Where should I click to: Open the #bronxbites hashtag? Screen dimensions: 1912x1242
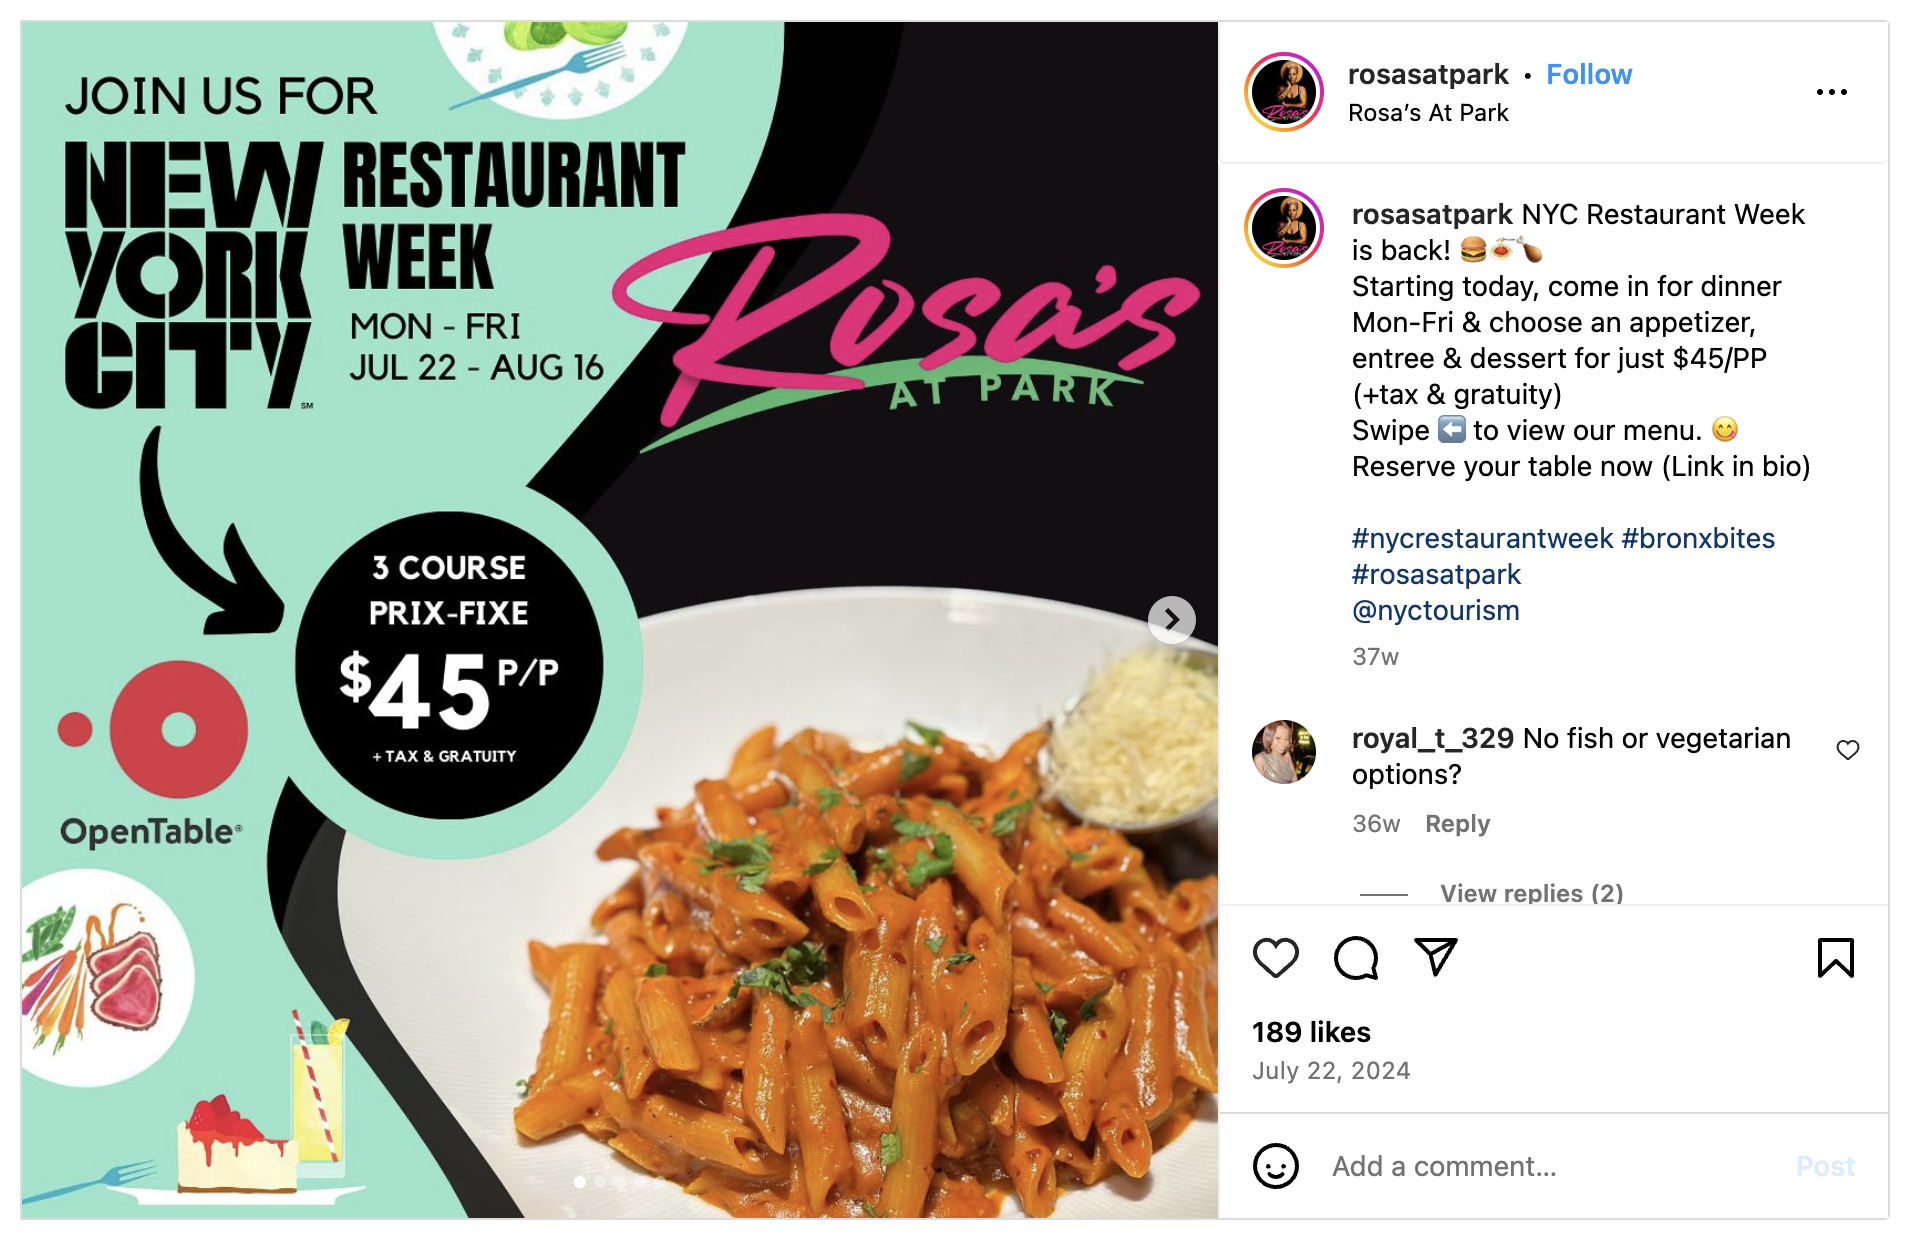point(1698,538)
